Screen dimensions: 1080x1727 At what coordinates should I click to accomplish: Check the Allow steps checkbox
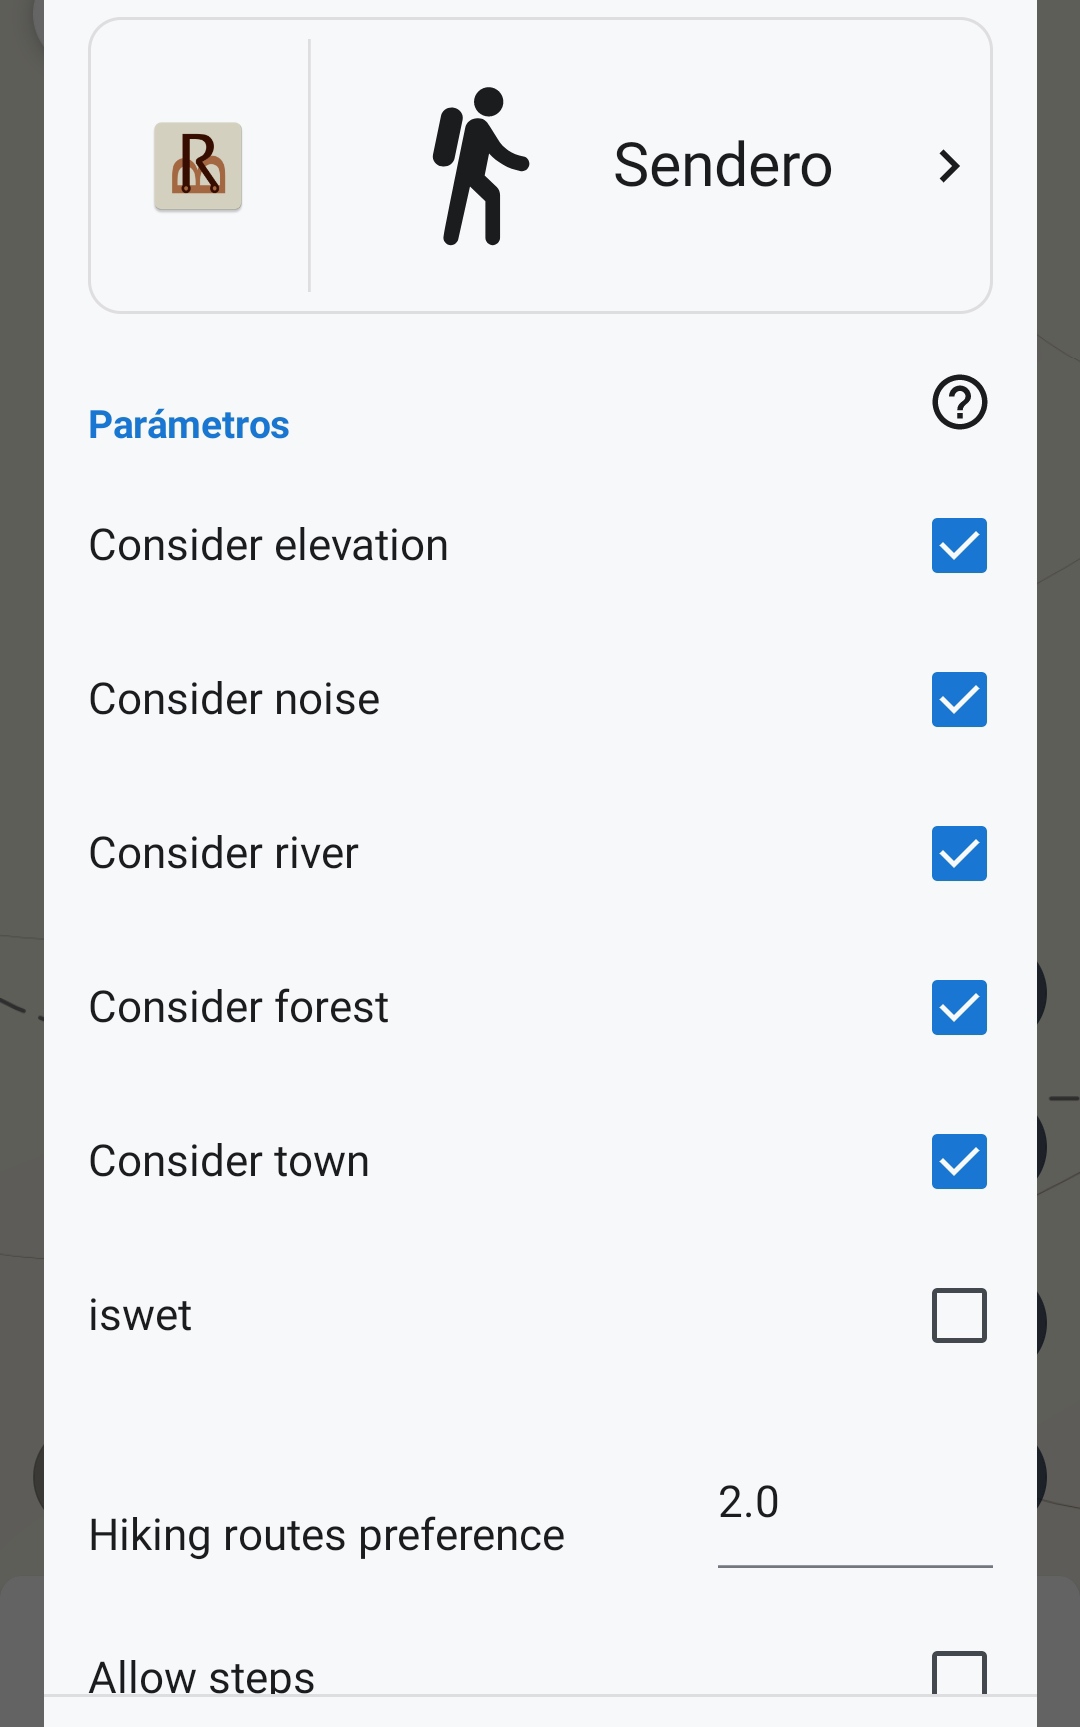[959, 1674]
